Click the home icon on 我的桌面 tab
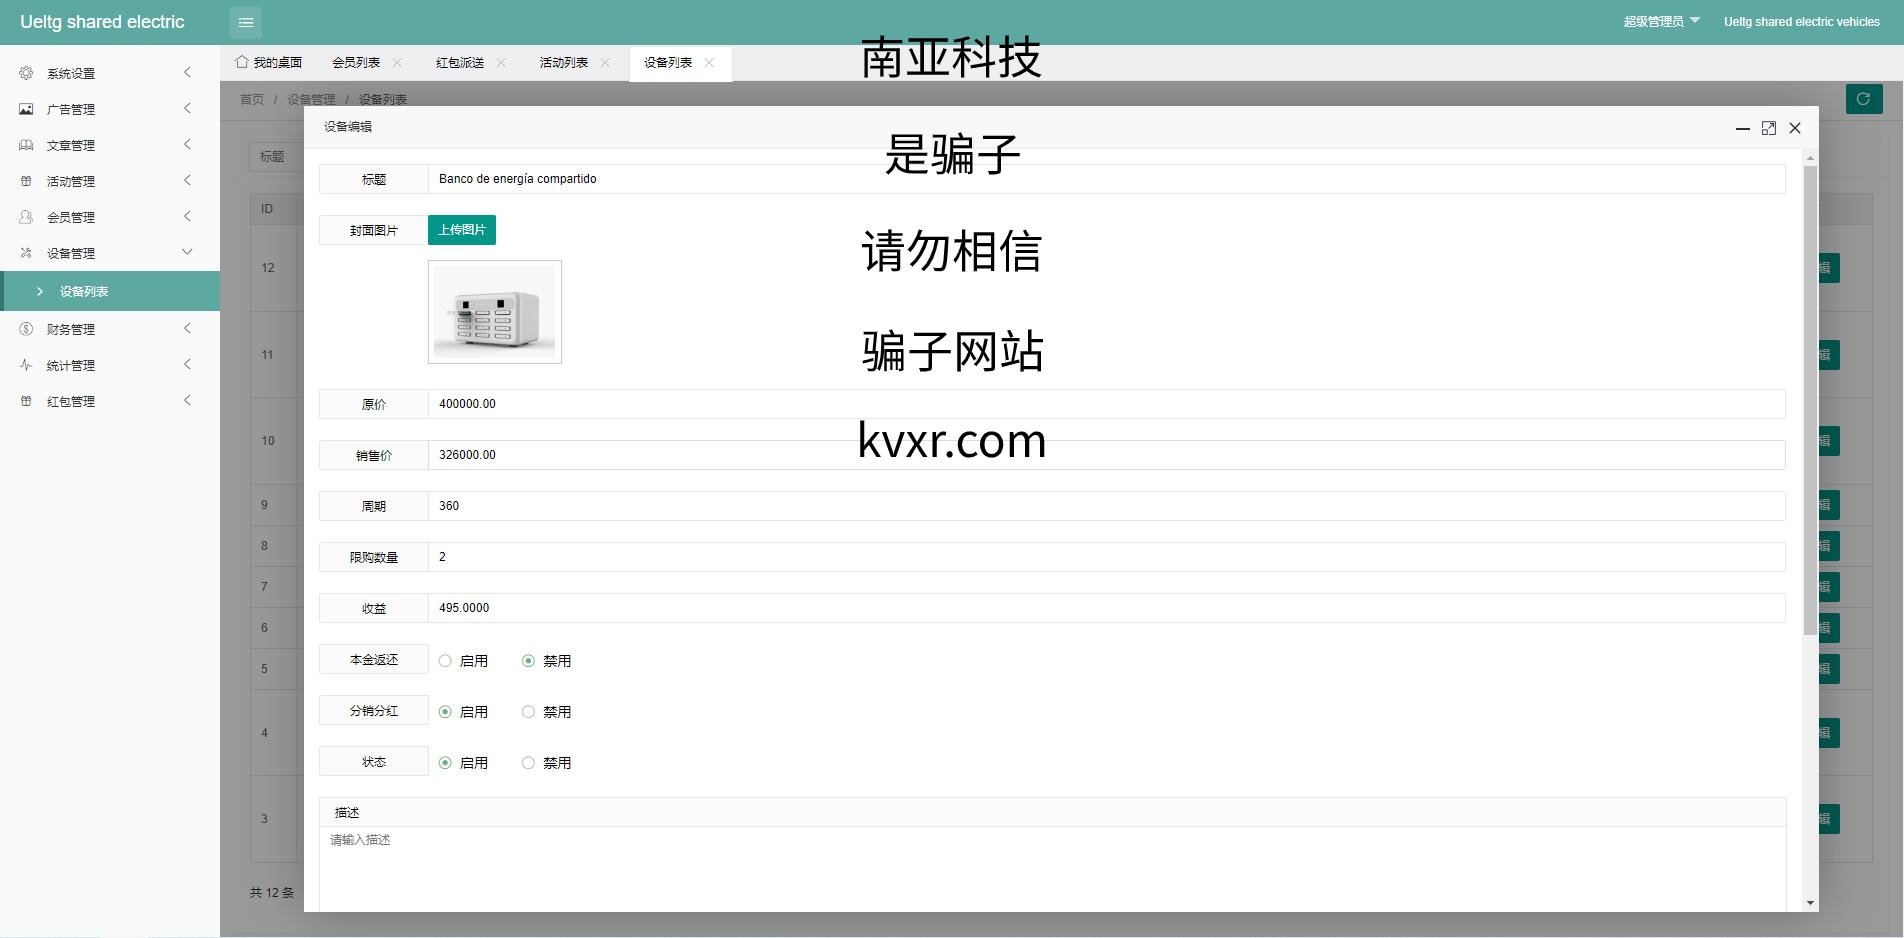Screen dimensions: 1904x938 tap(242, 62)
